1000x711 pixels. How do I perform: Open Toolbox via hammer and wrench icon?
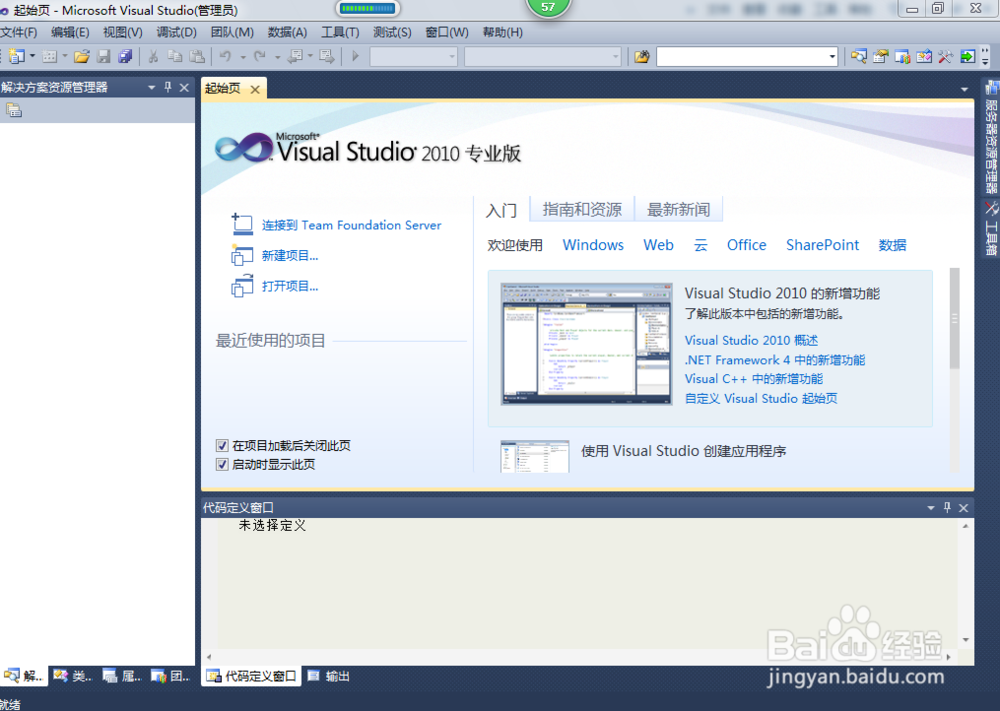pyautogui.click(x=946, y=57)
